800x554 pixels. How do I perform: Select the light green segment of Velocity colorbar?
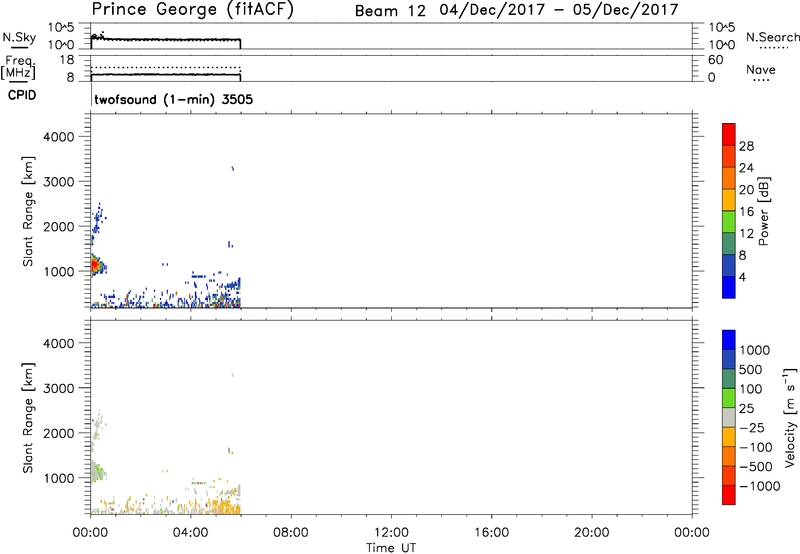(729, 398)
